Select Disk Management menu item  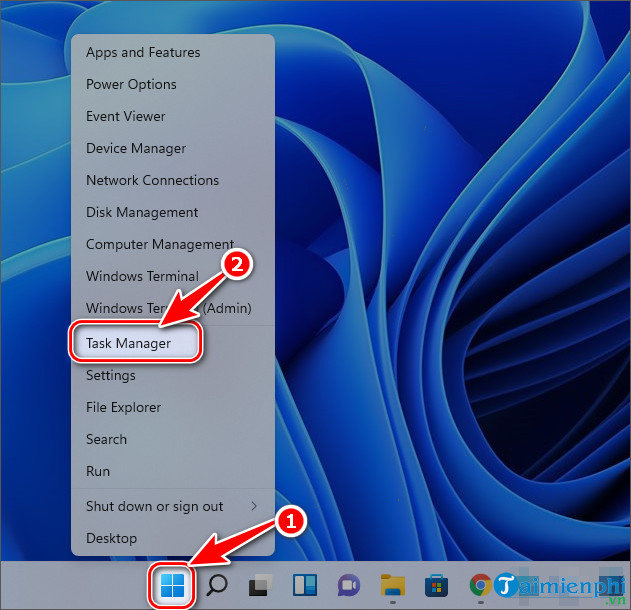[x=173, y=212]
